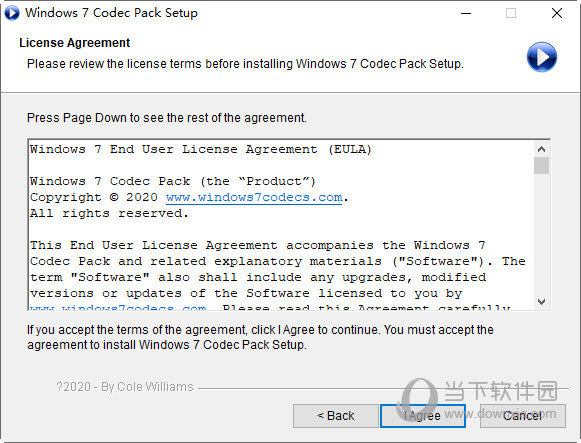The width and height of the screenshot is (581, 443).
Task: Click the blue play logo in header
Action: tap(541, 57)
